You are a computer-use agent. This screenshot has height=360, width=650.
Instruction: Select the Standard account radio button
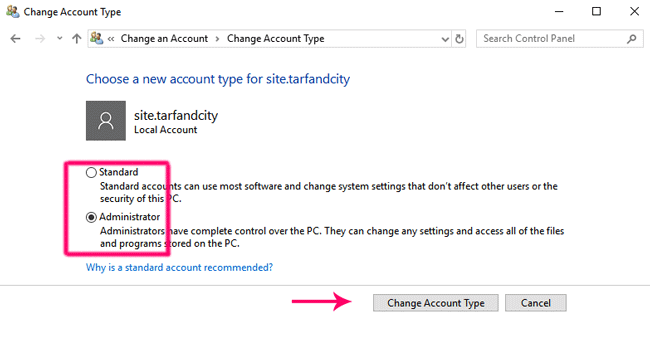click(91, 172)
